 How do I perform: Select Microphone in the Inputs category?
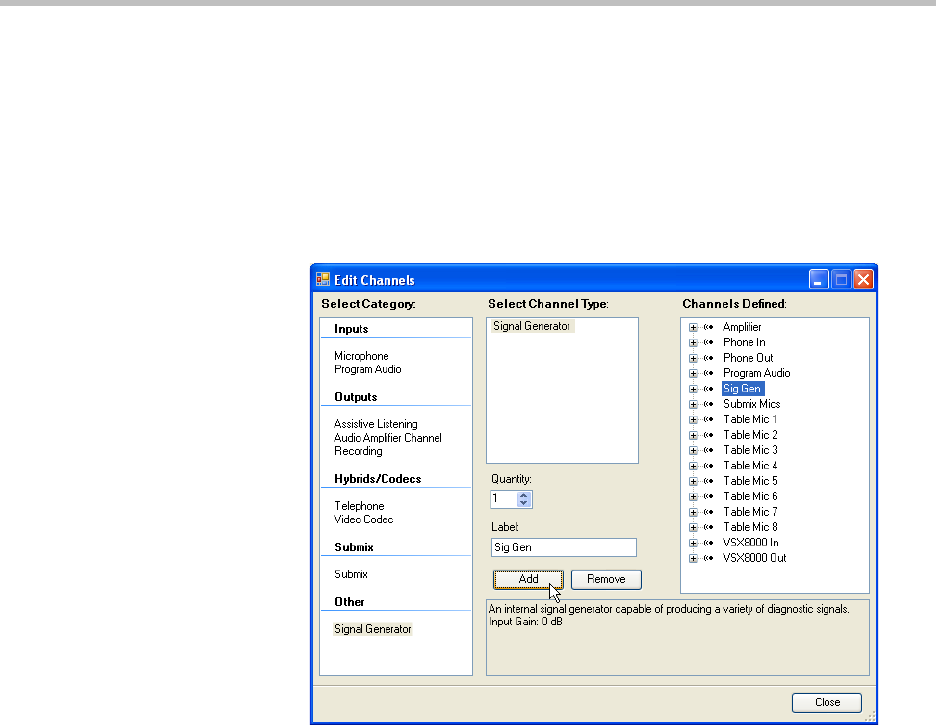(x=361, y=356)
